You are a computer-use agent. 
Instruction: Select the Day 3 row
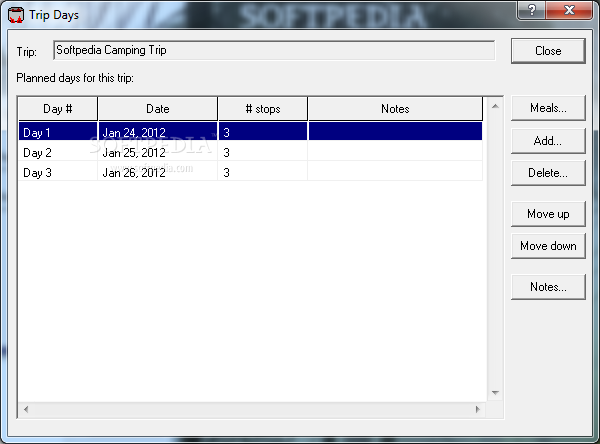point(250,173)
